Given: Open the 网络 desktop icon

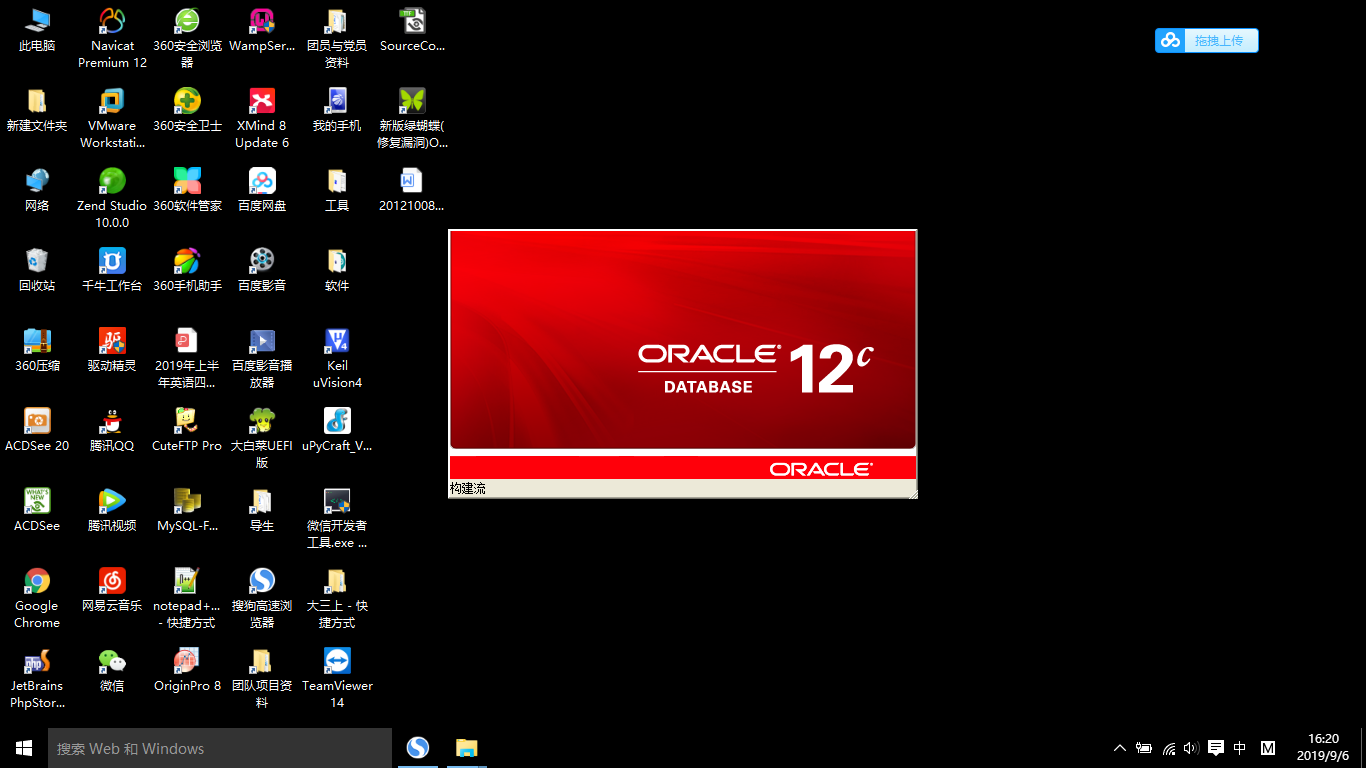Looking at the screenshot, I should point(37,190).
